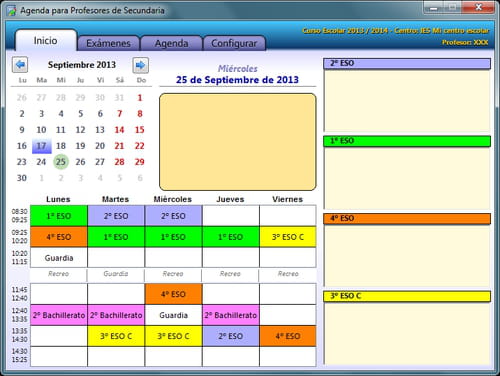The image size is (500, 376).
Task: Select the Inicio tab
Action: click(46, 41)
